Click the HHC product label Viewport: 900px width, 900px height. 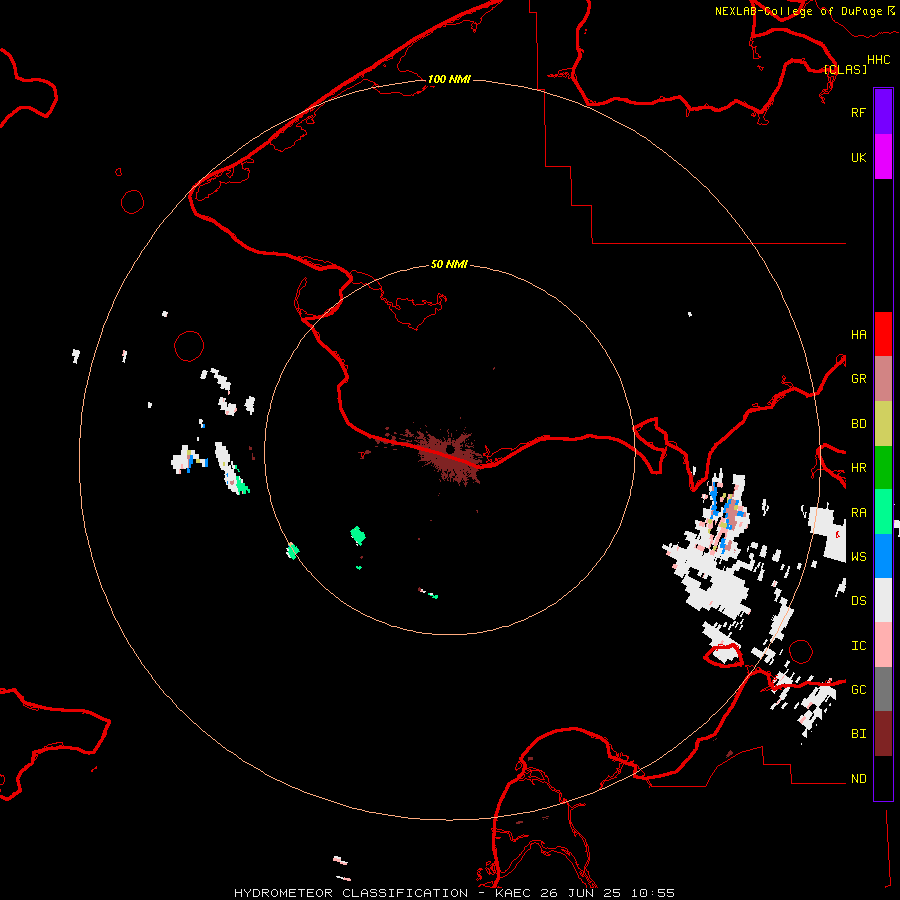879,60
